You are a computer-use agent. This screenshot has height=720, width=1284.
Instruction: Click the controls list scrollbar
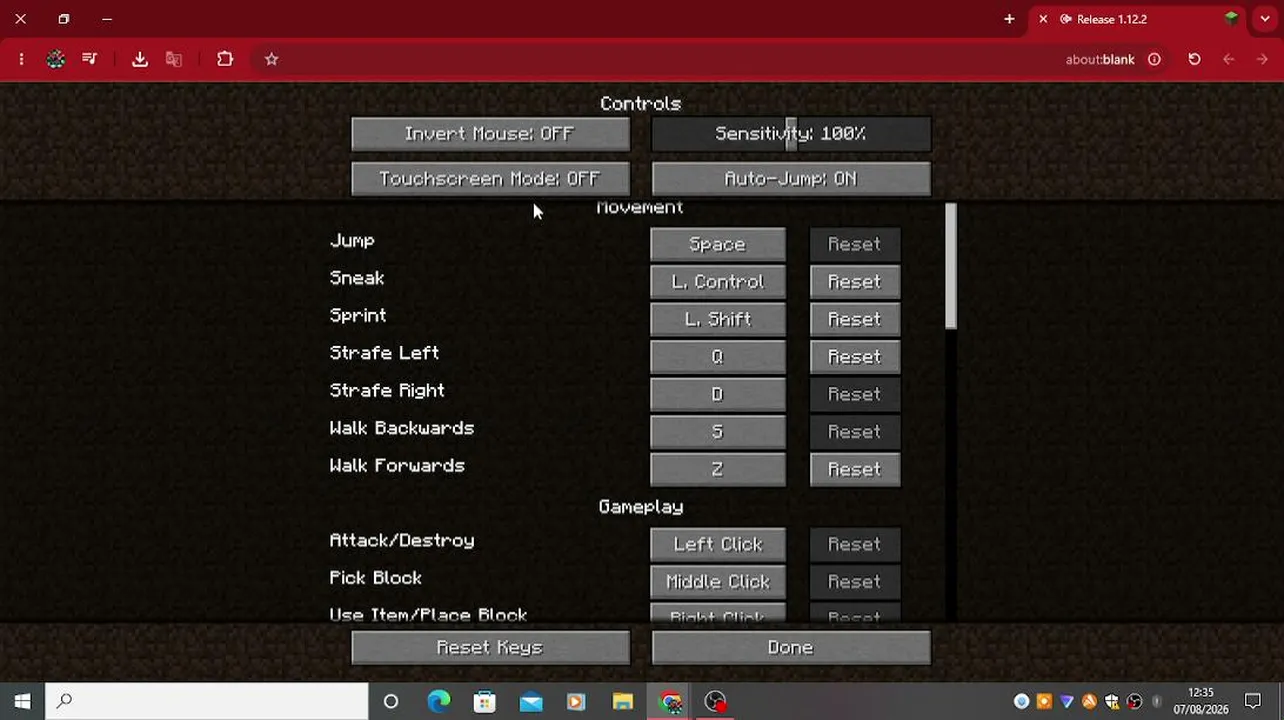pyautogui.click(x=951, y=266)
